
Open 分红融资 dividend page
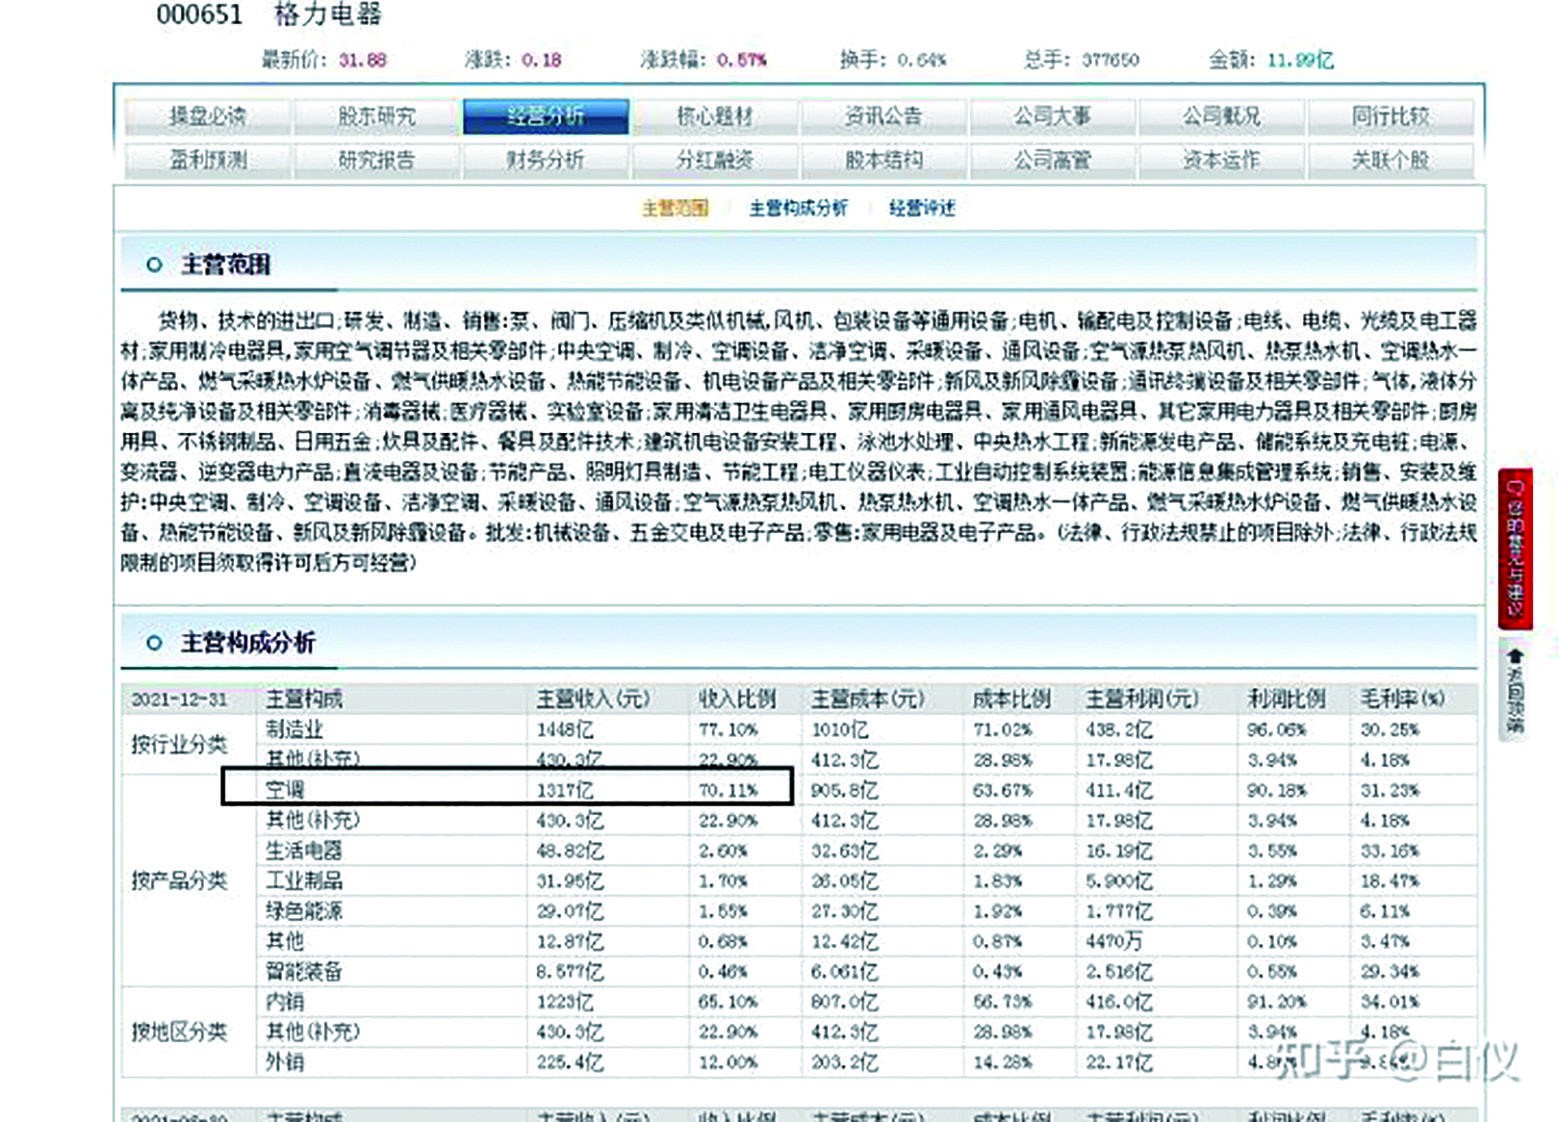pyautogui.click(x=714, y=159)
